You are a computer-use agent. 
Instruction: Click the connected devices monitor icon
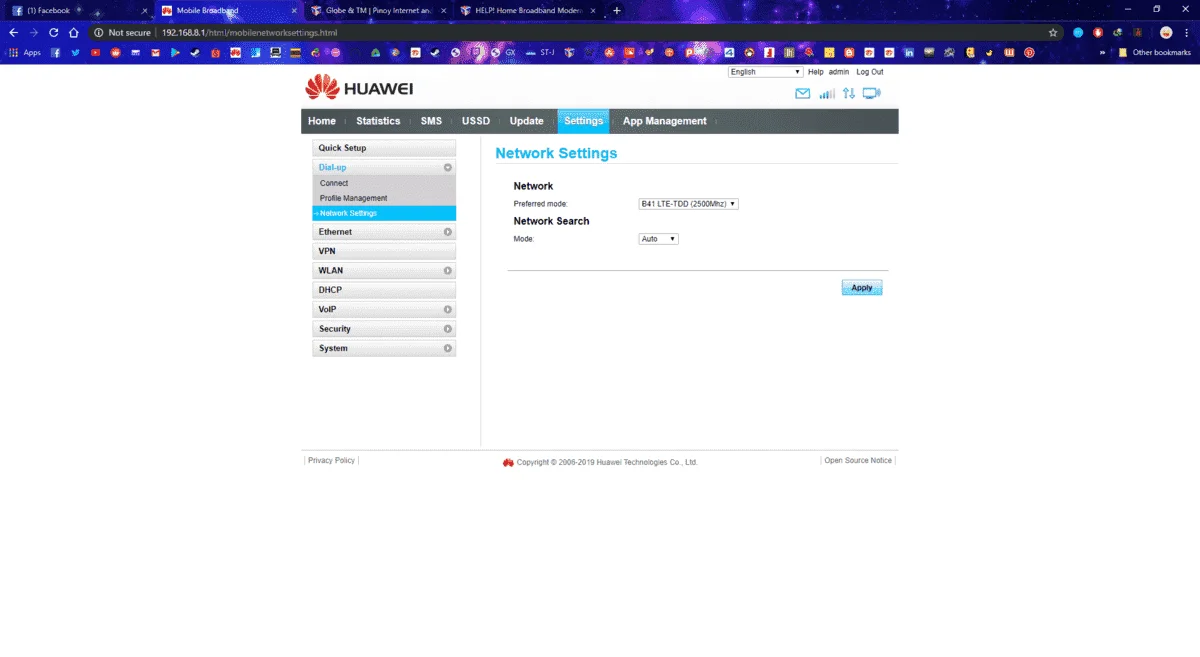pos(871,93)
